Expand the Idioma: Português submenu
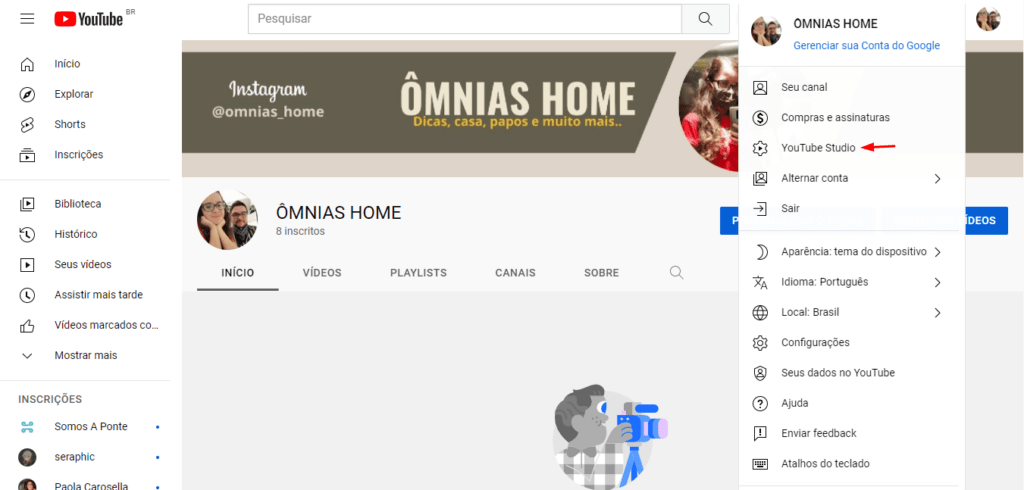1024x490 pixels. (937, 282)
